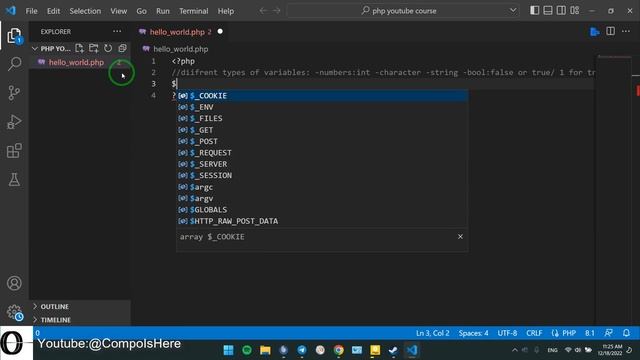Screen dimensions: 640x360
Task: Open the Testing flask icon
Action: pos(14,180)
